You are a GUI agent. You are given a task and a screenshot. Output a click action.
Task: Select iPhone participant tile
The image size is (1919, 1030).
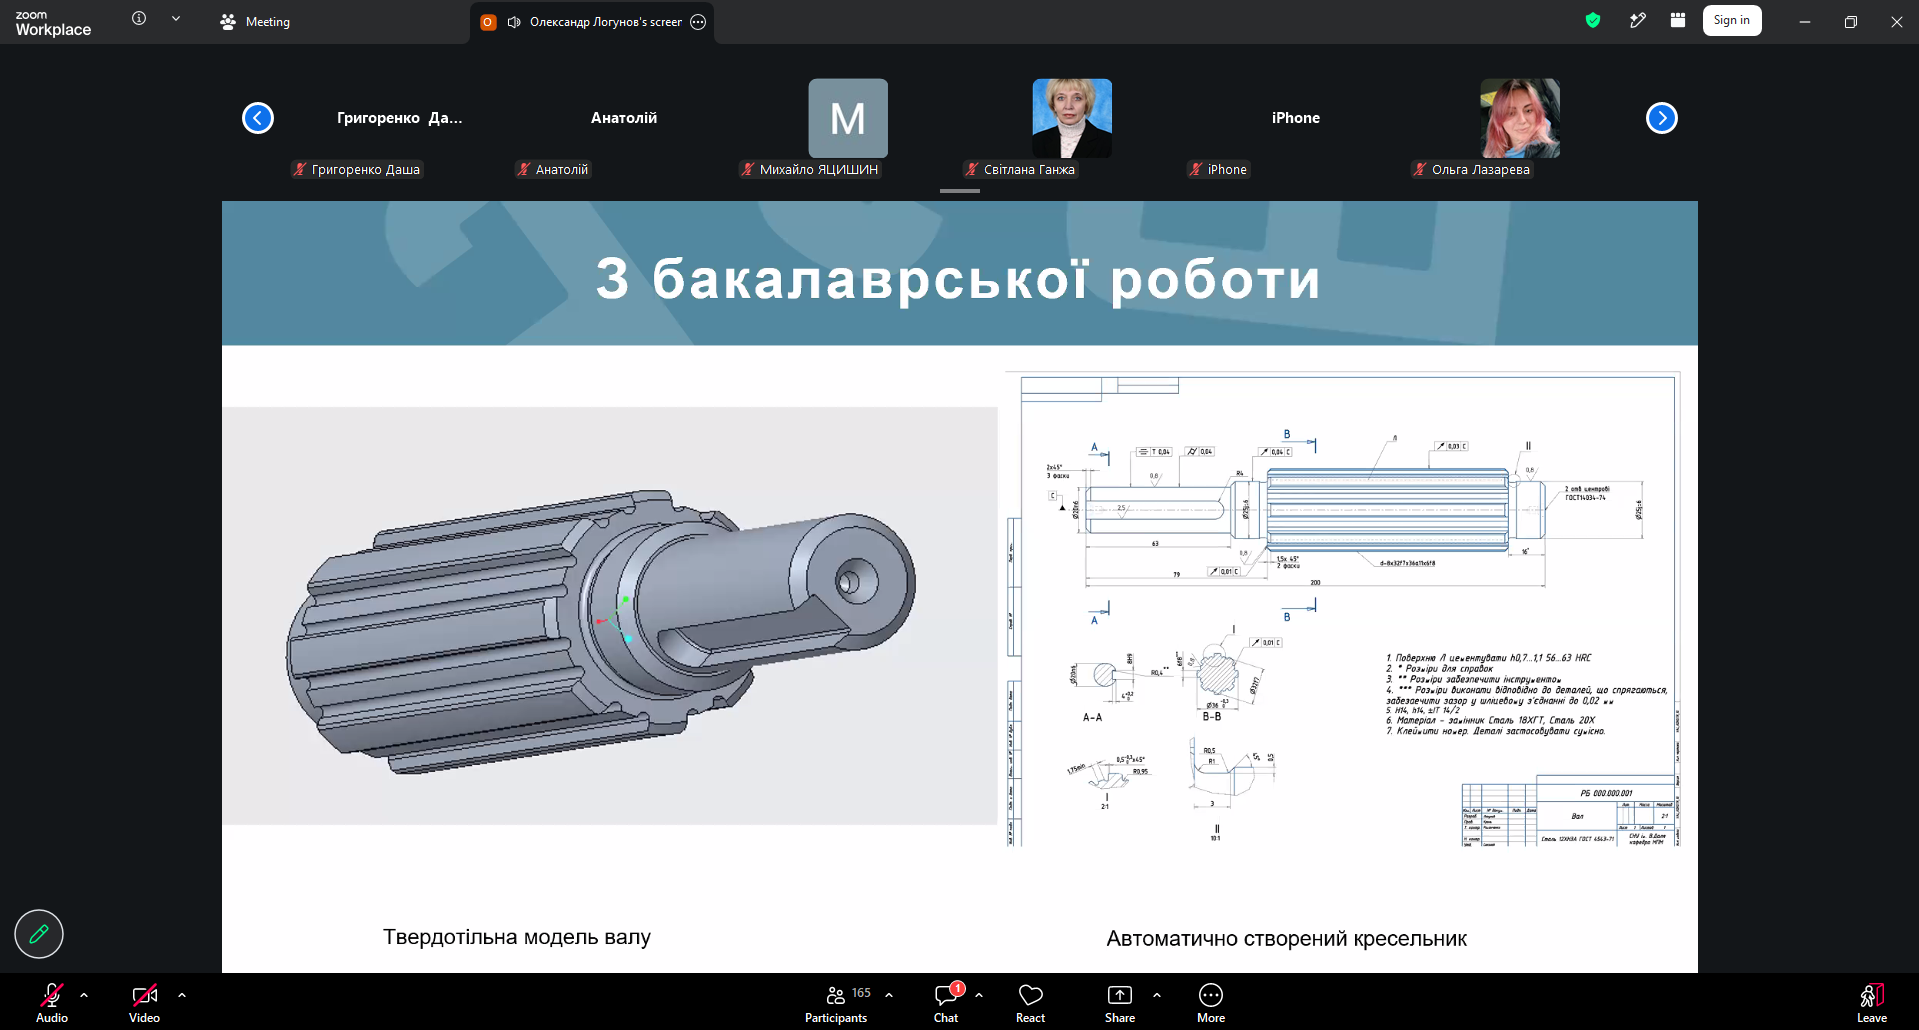click(x=1296, y=118)
